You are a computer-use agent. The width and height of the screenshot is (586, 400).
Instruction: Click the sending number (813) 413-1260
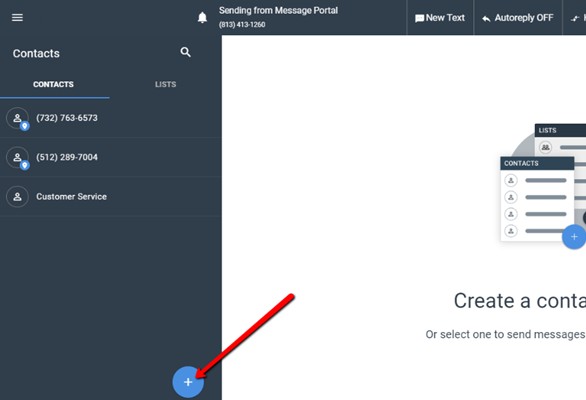point(242,25)
